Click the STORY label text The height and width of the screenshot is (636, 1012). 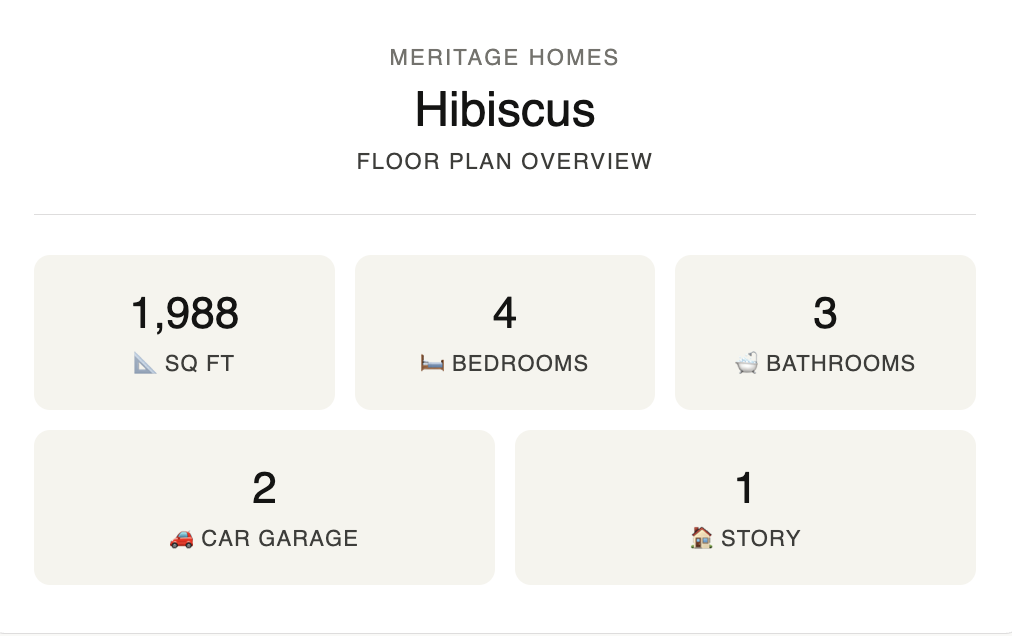761,539
